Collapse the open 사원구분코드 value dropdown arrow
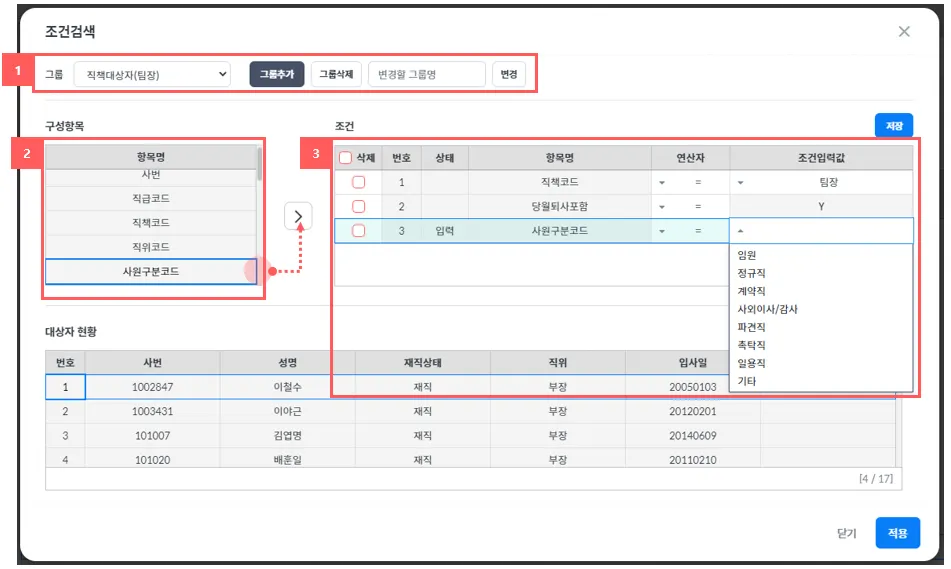The height and width of the screenshot is (569, 951). click(x=740, y=231)
